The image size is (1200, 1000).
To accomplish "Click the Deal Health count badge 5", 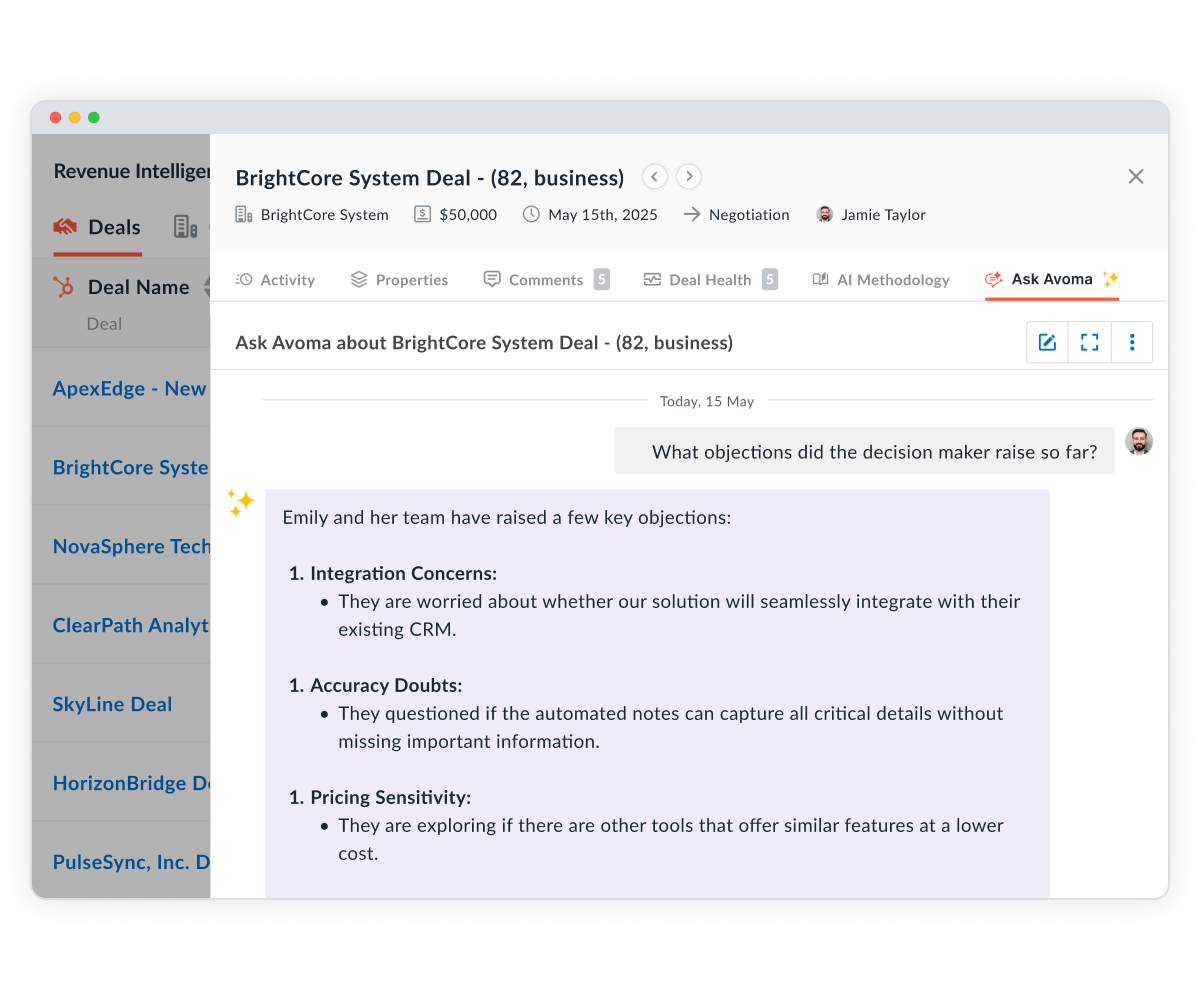I will 769,280.
